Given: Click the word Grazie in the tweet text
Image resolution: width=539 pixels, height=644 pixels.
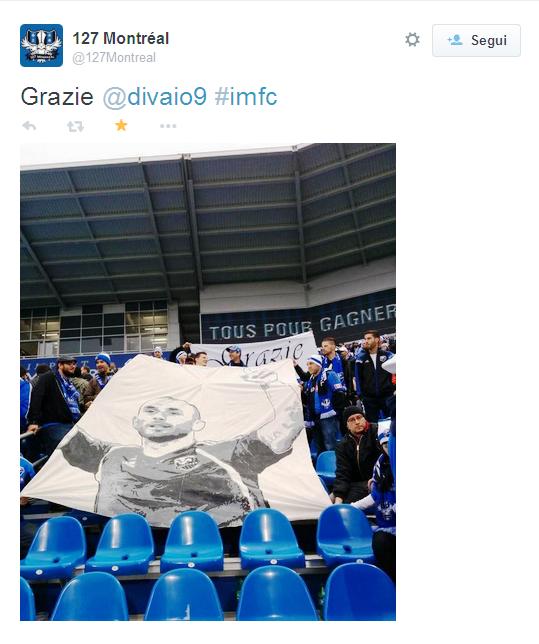Looking at the screenshot, I should coord(57,97).
